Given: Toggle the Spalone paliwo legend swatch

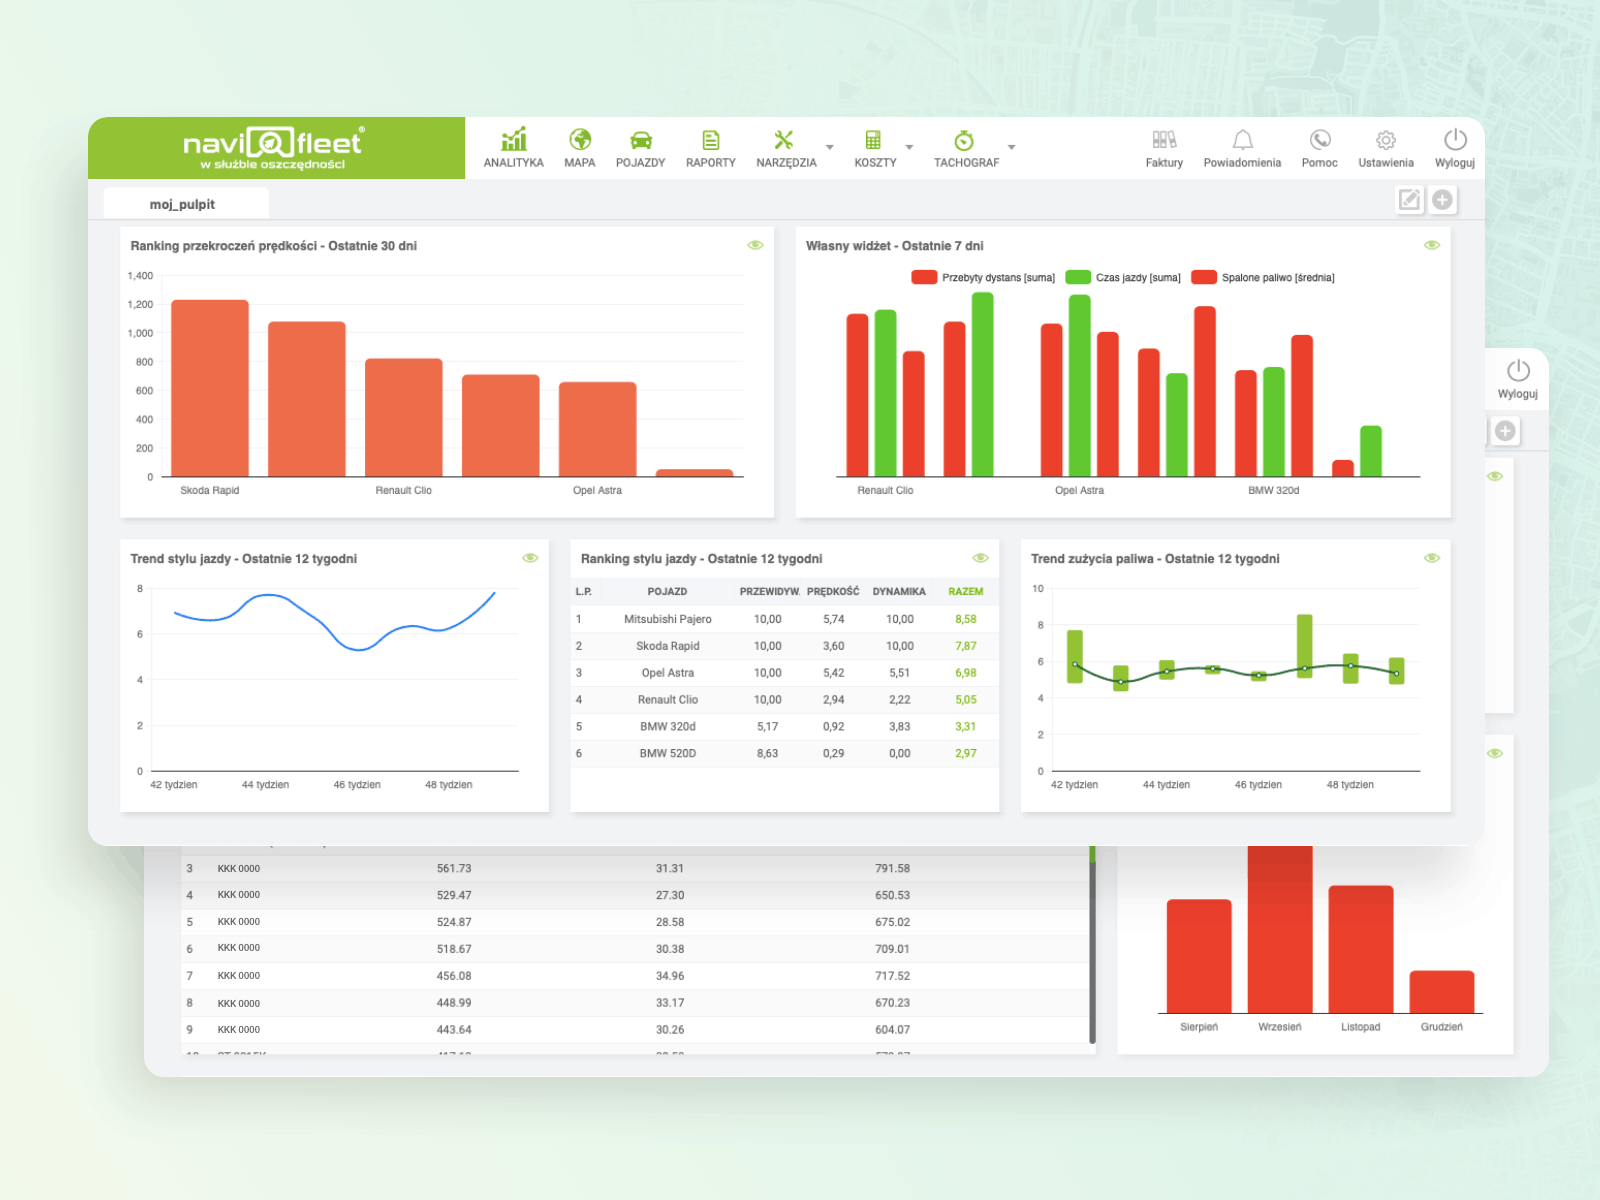Looking at the screenshot, I should pyautogui.click(x=1204, y=277).
